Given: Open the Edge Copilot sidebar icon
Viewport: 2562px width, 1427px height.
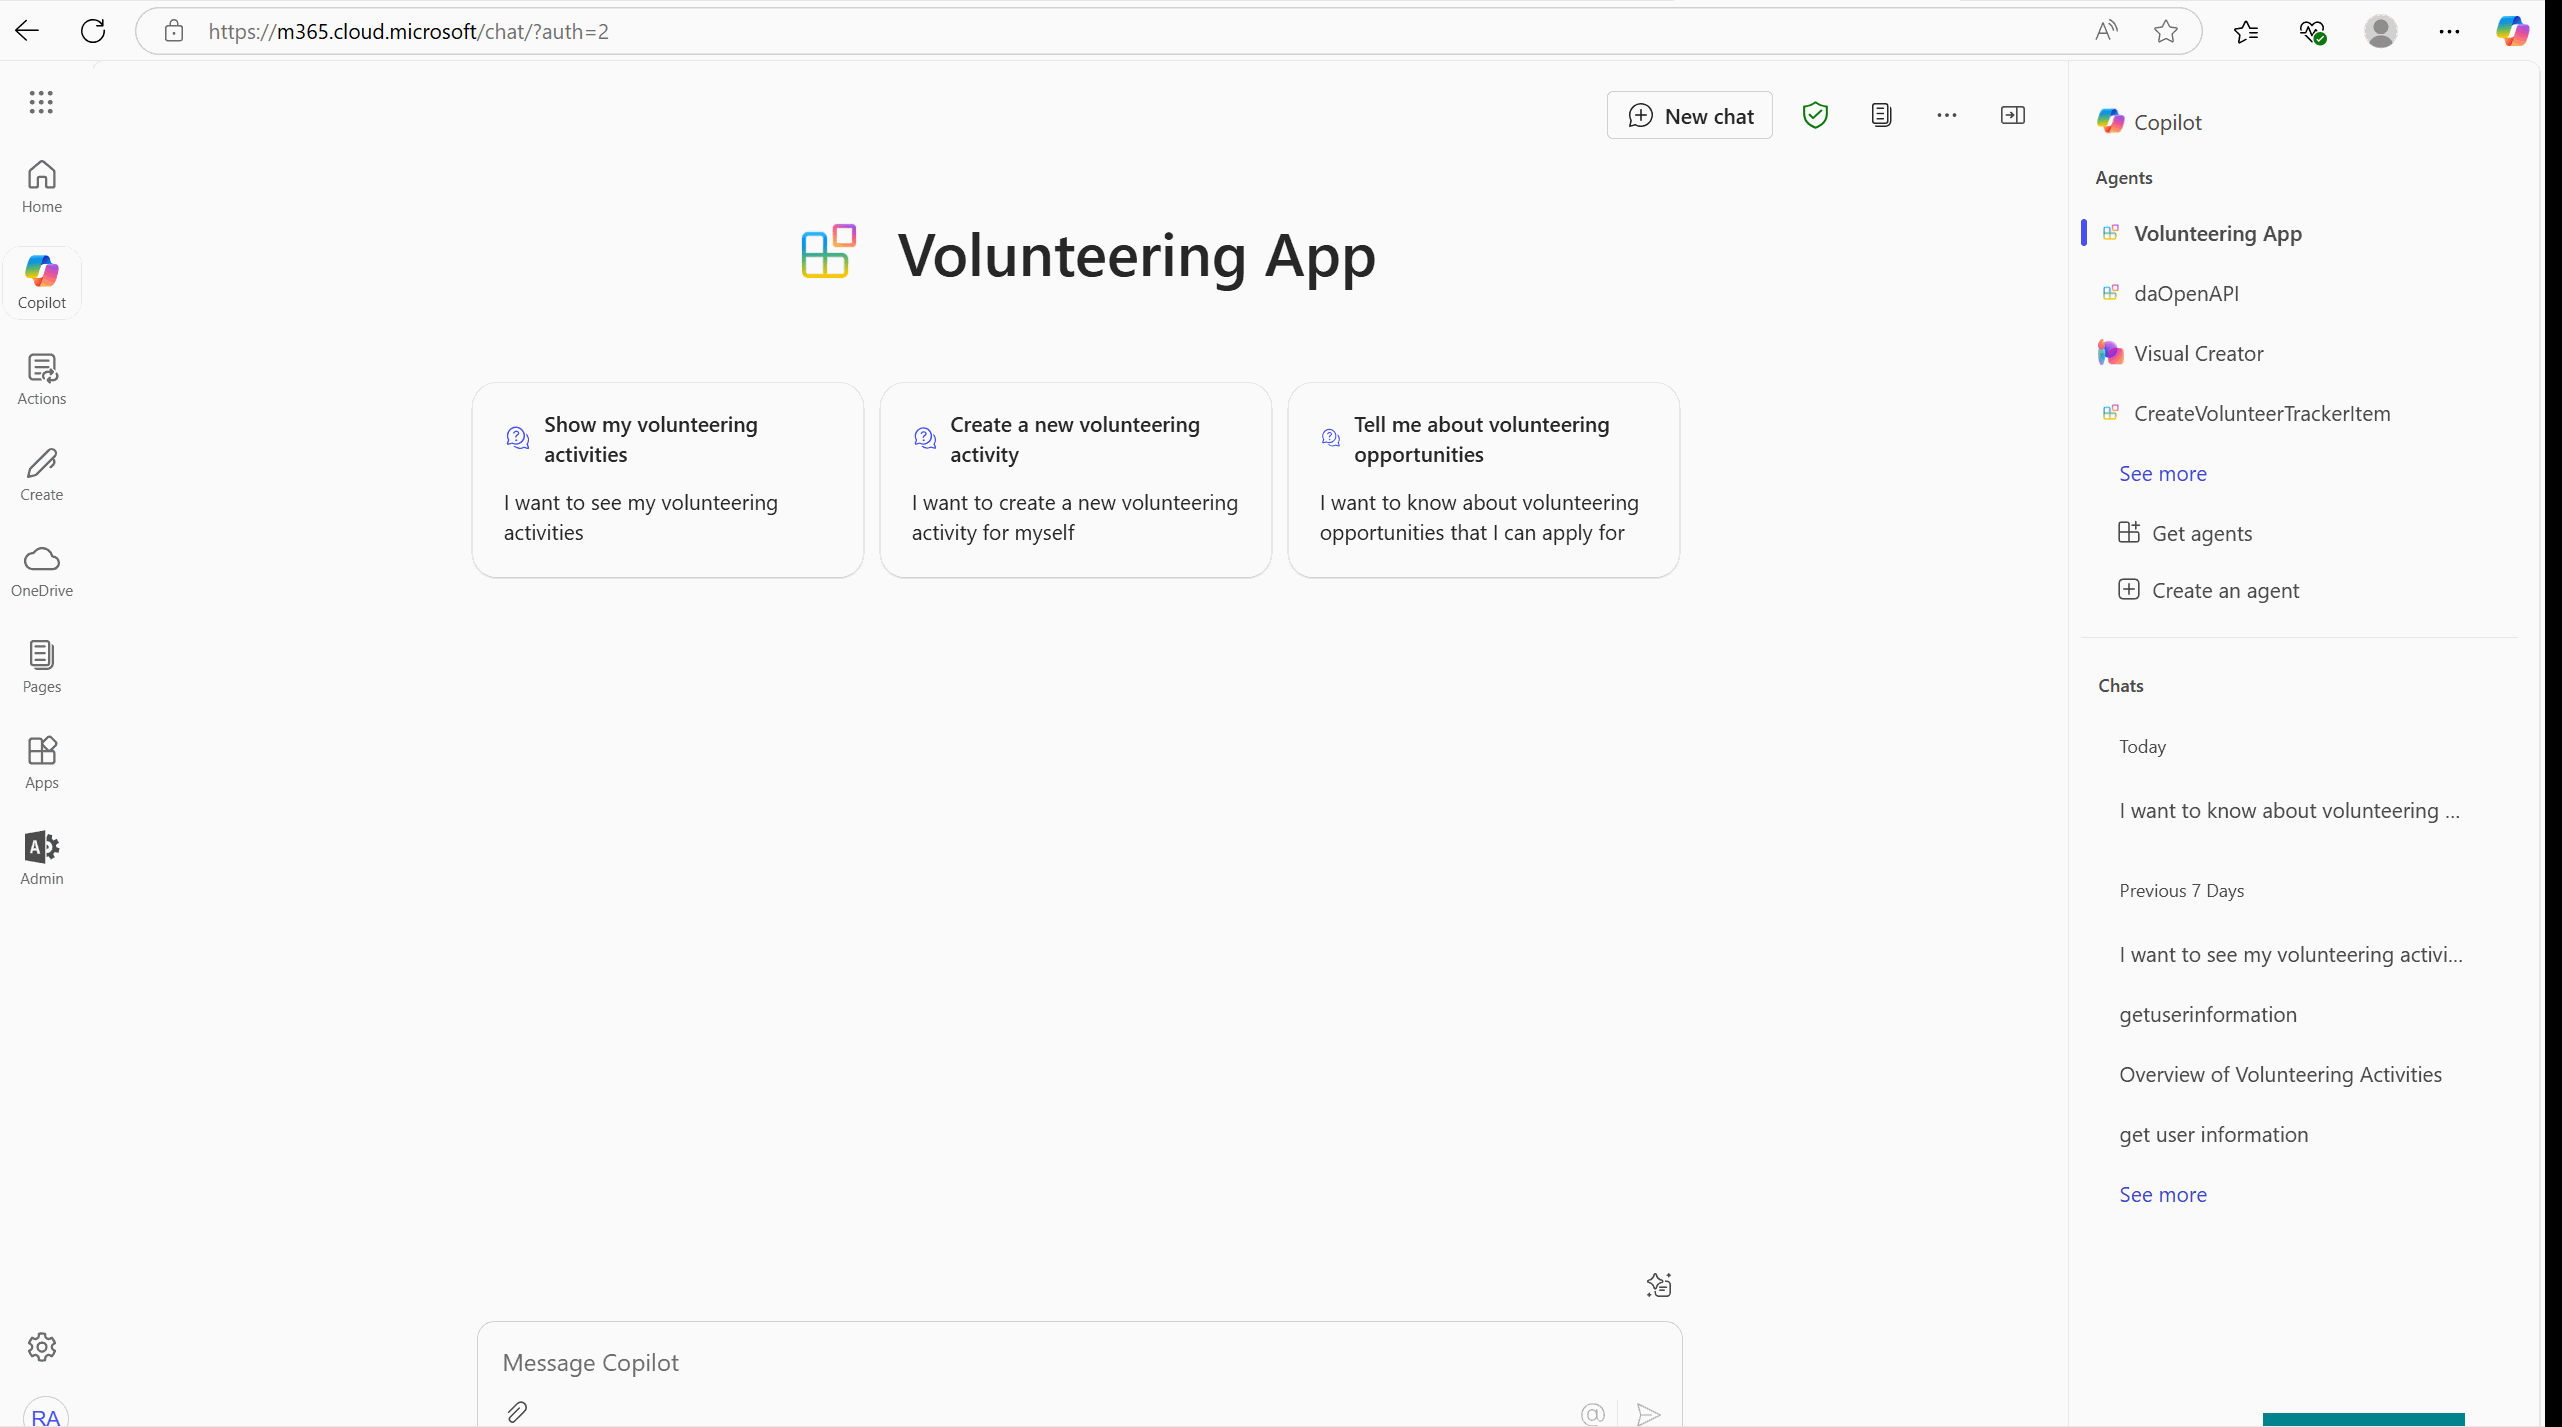Looking at the screenshot, I should click(2512, 31).
